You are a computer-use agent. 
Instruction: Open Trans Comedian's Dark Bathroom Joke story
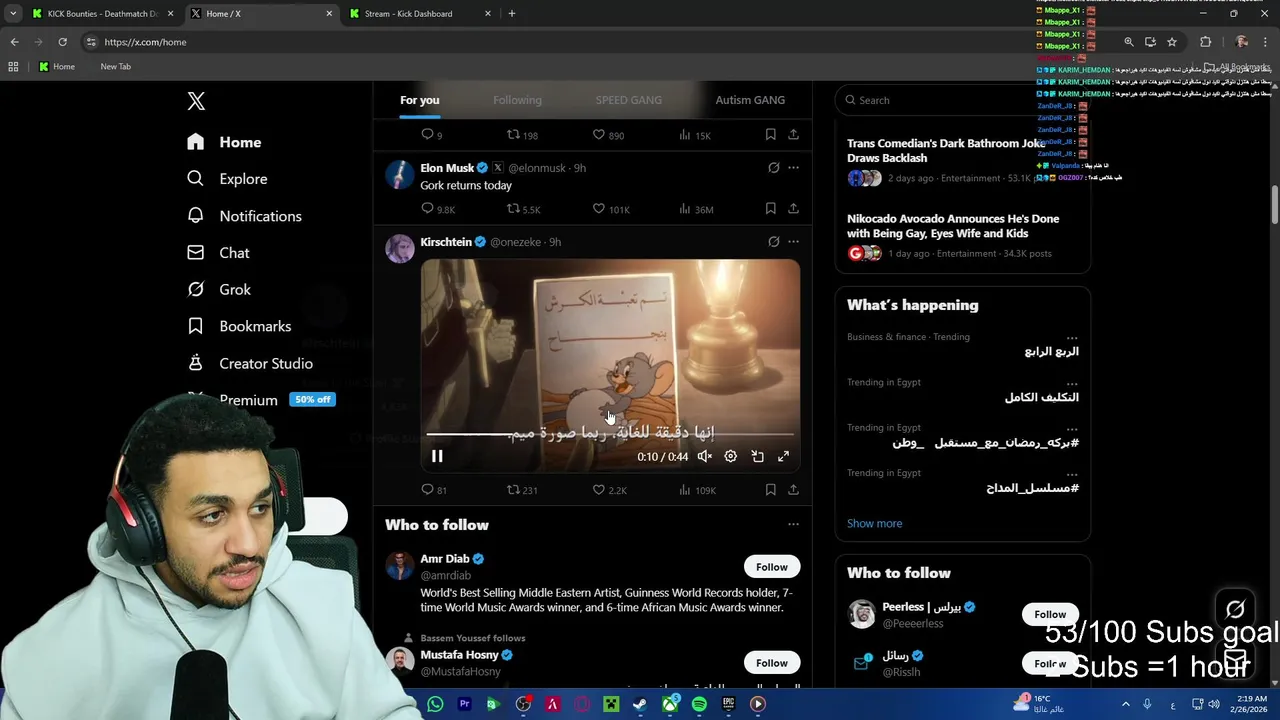pos(962,162)
